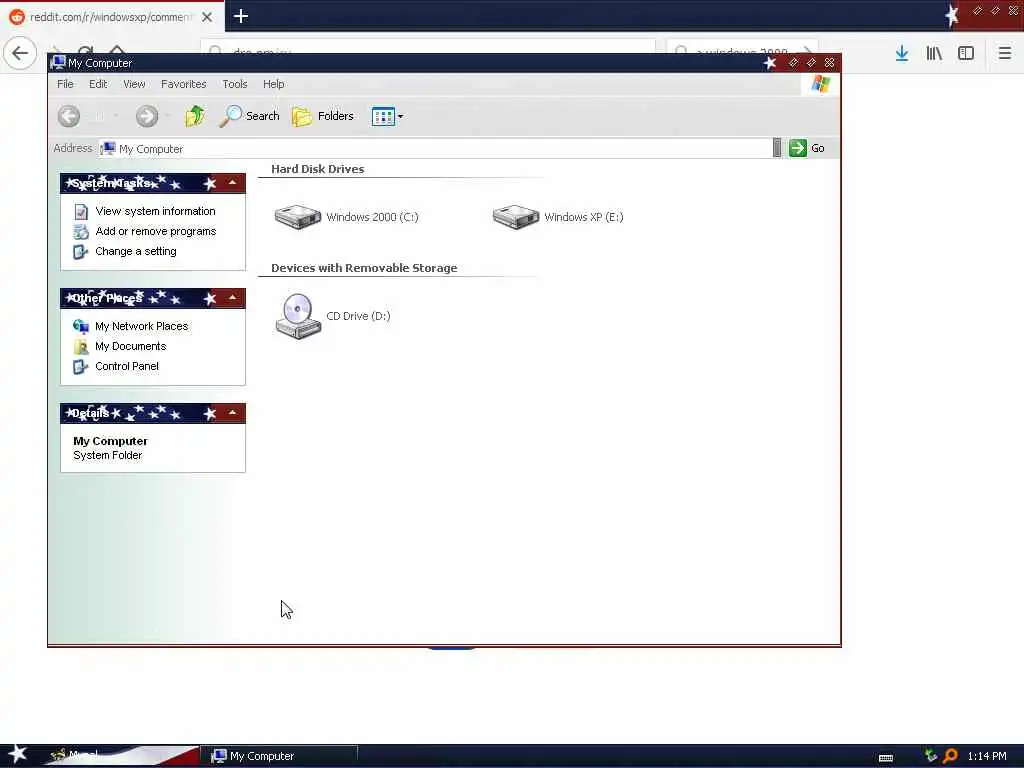Open a new browser tab with plus
This screenshot has height=768, width=1024.
(x=241, y=16)
